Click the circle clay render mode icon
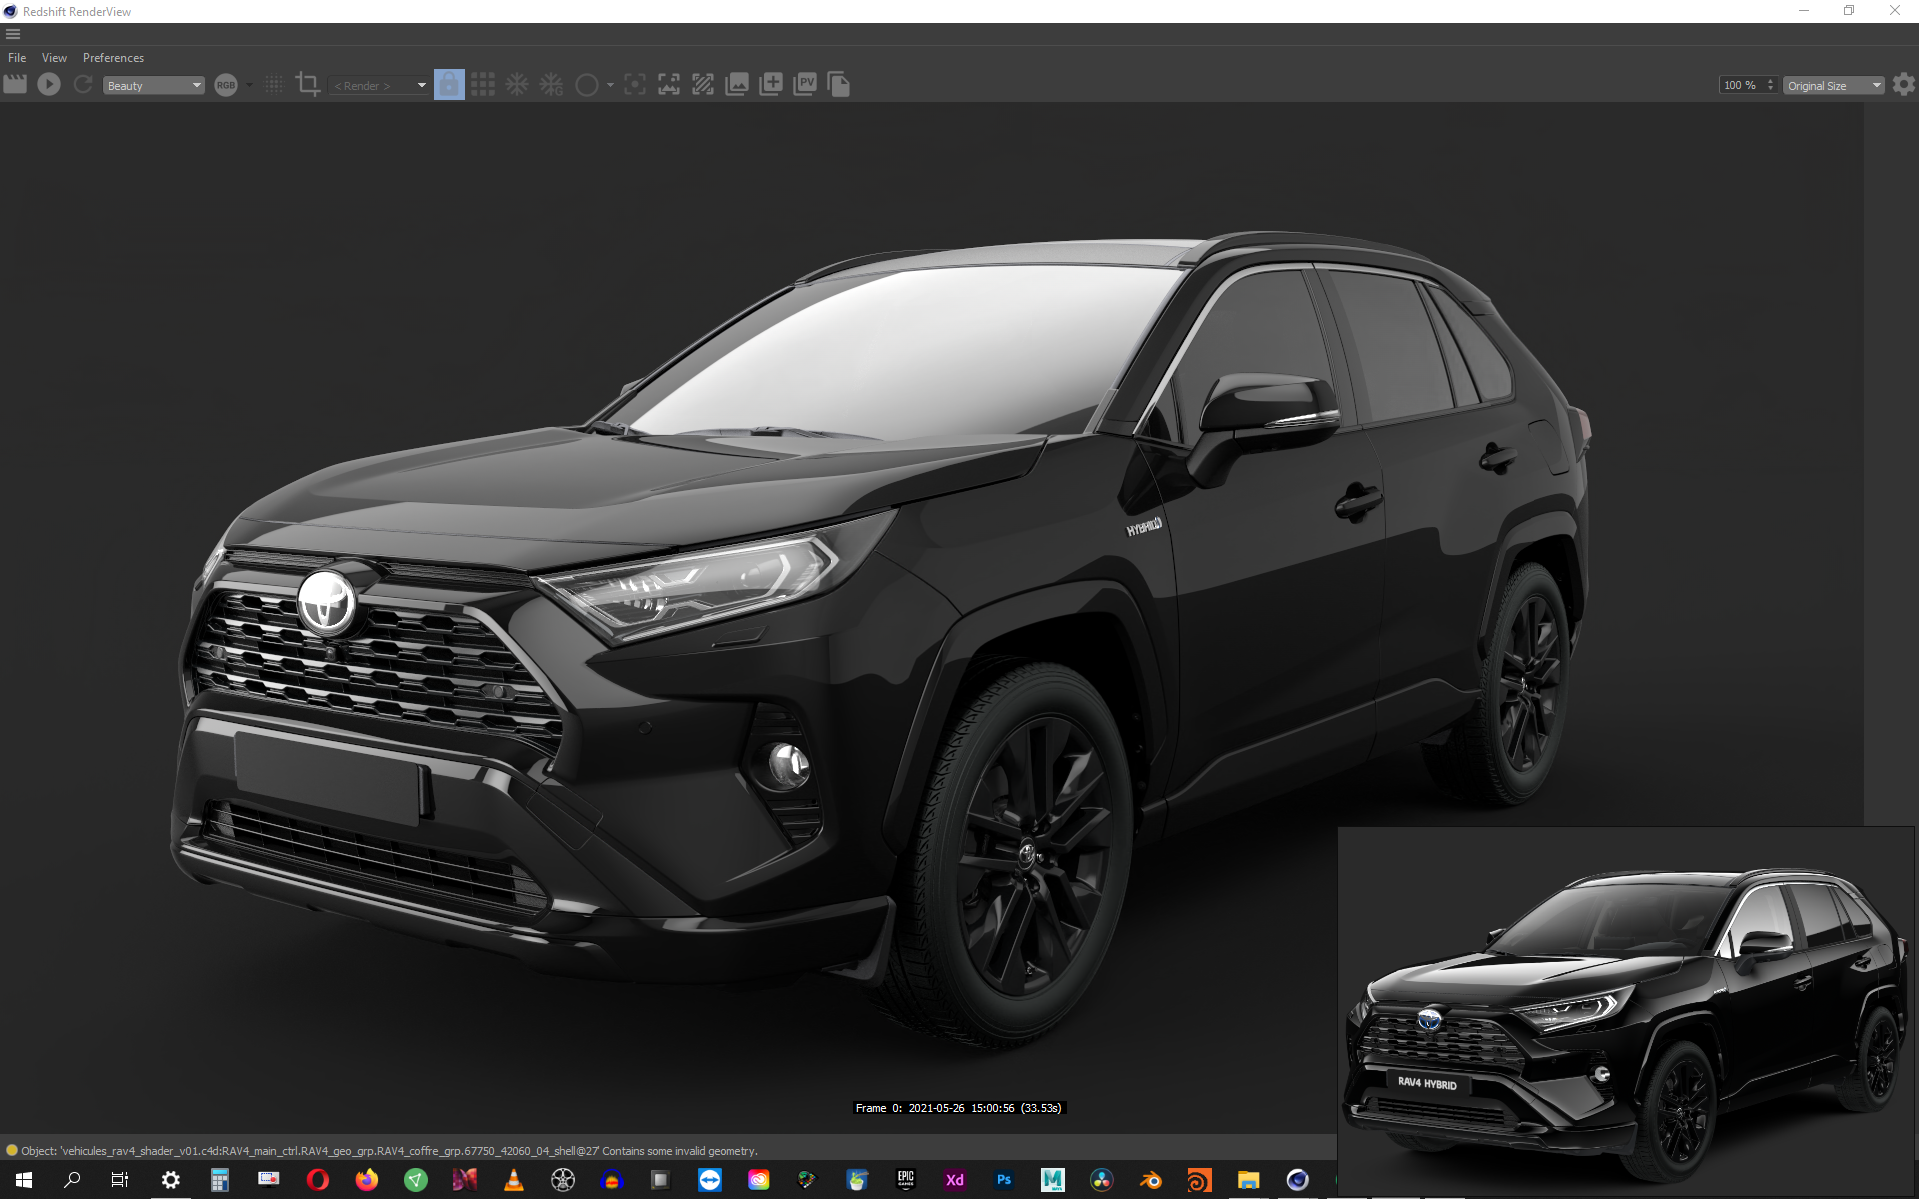 point(587,85)
